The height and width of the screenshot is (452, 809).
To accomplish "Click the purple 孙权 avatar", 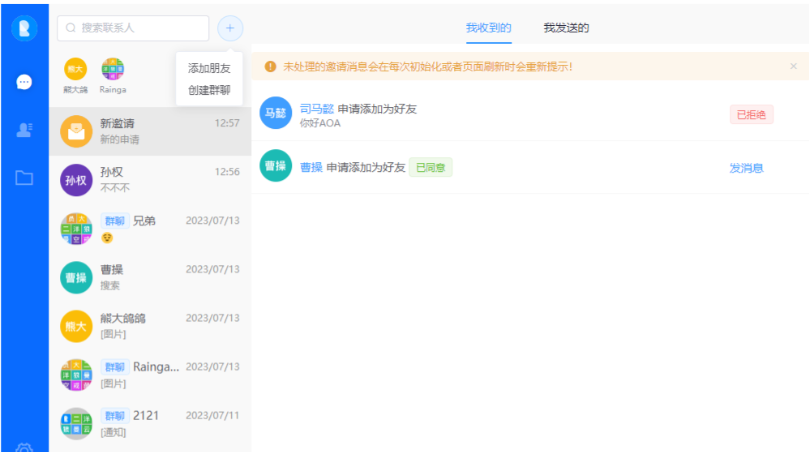I will [76, 180].
